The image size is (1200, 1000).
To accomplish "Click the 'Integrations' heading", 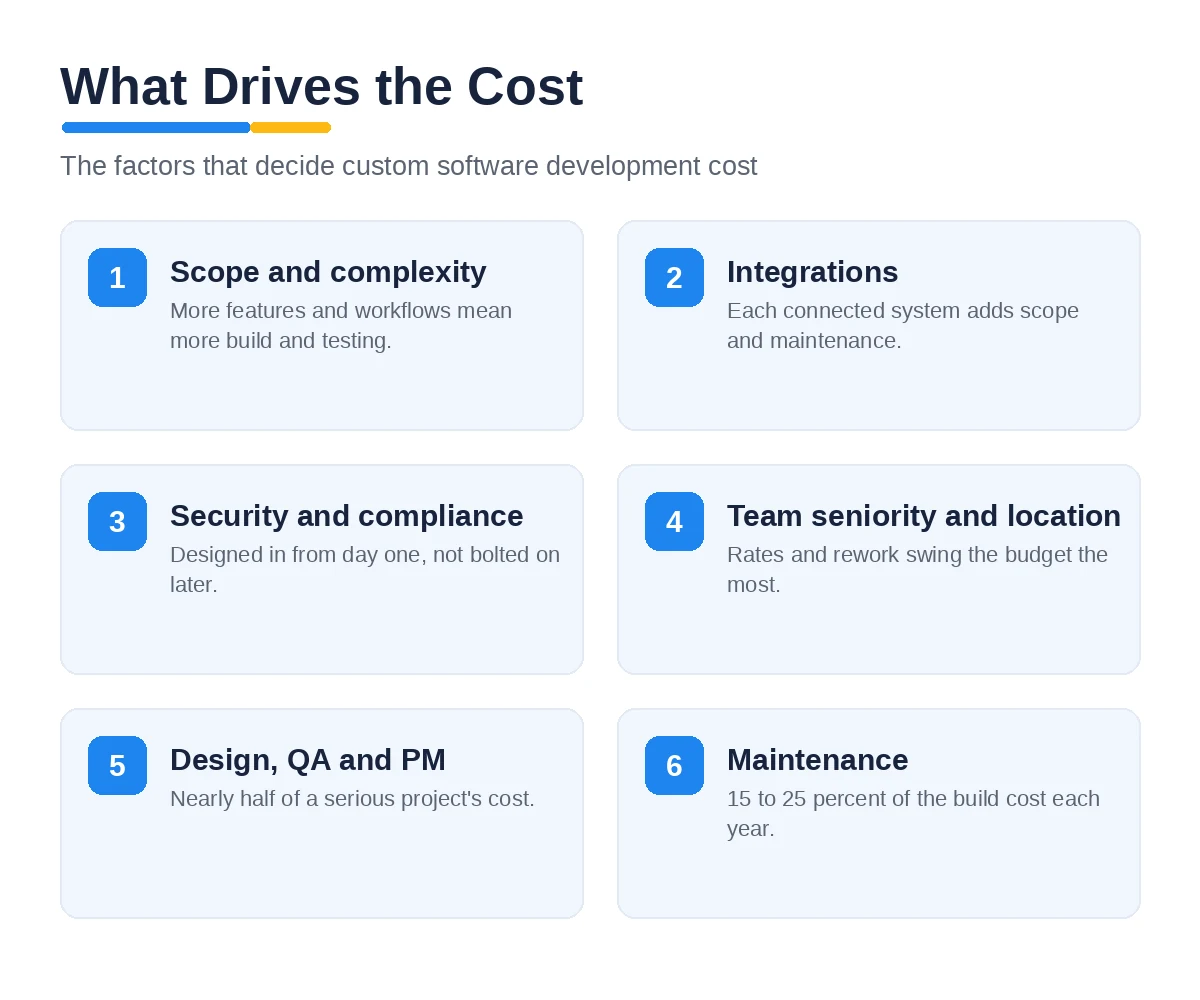I will [x=812, y=272].
